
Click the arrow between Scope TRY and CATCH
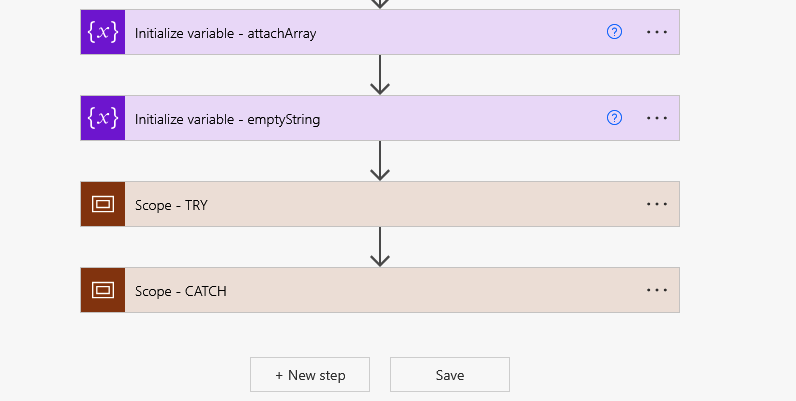click(x=379, y=247)
